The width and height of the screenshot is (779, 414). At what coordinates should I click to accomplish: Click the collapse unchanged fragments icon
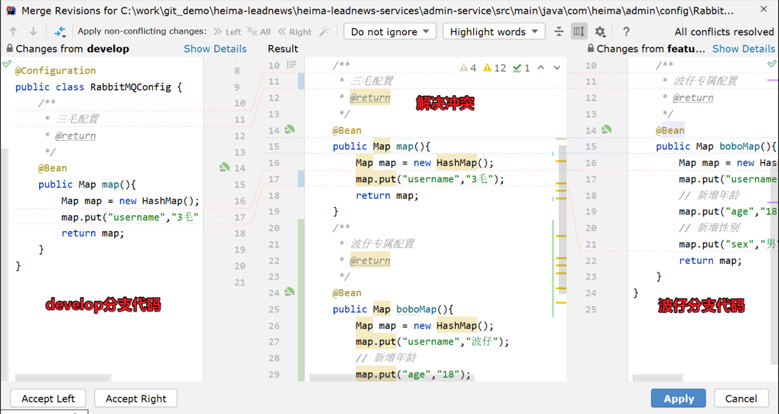559,32
